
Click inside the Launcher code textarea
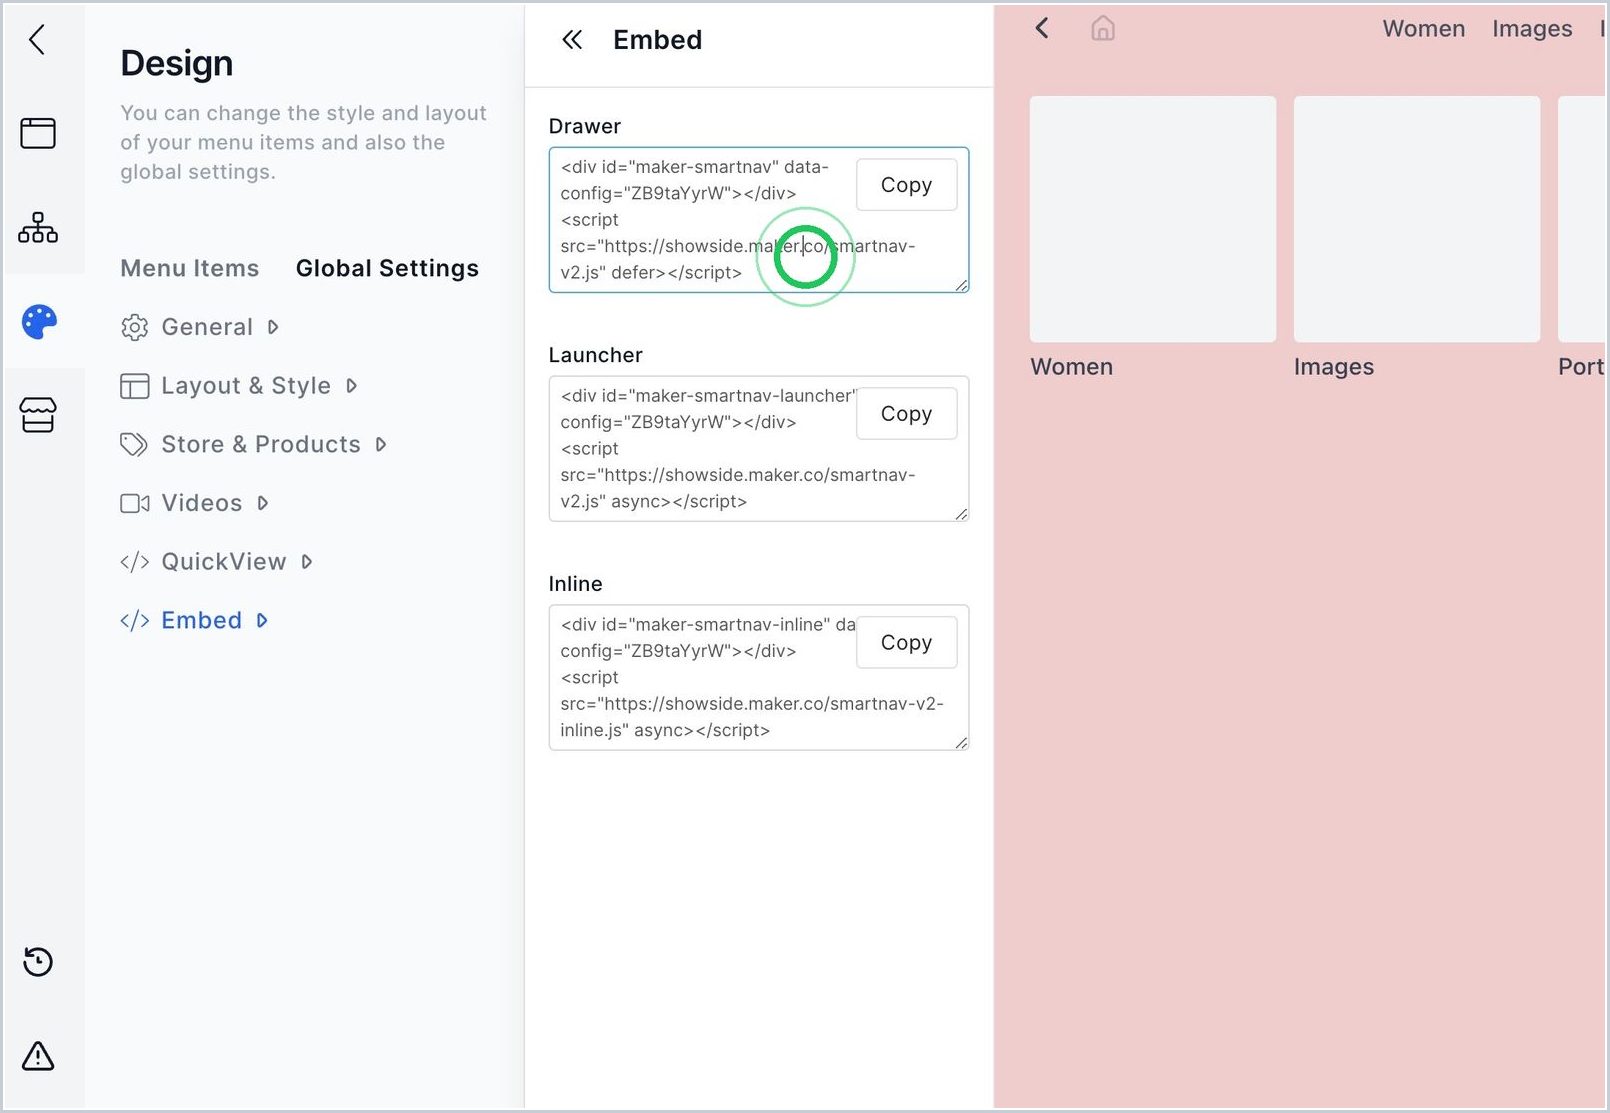pyautogui.click(x=758, y=449)
